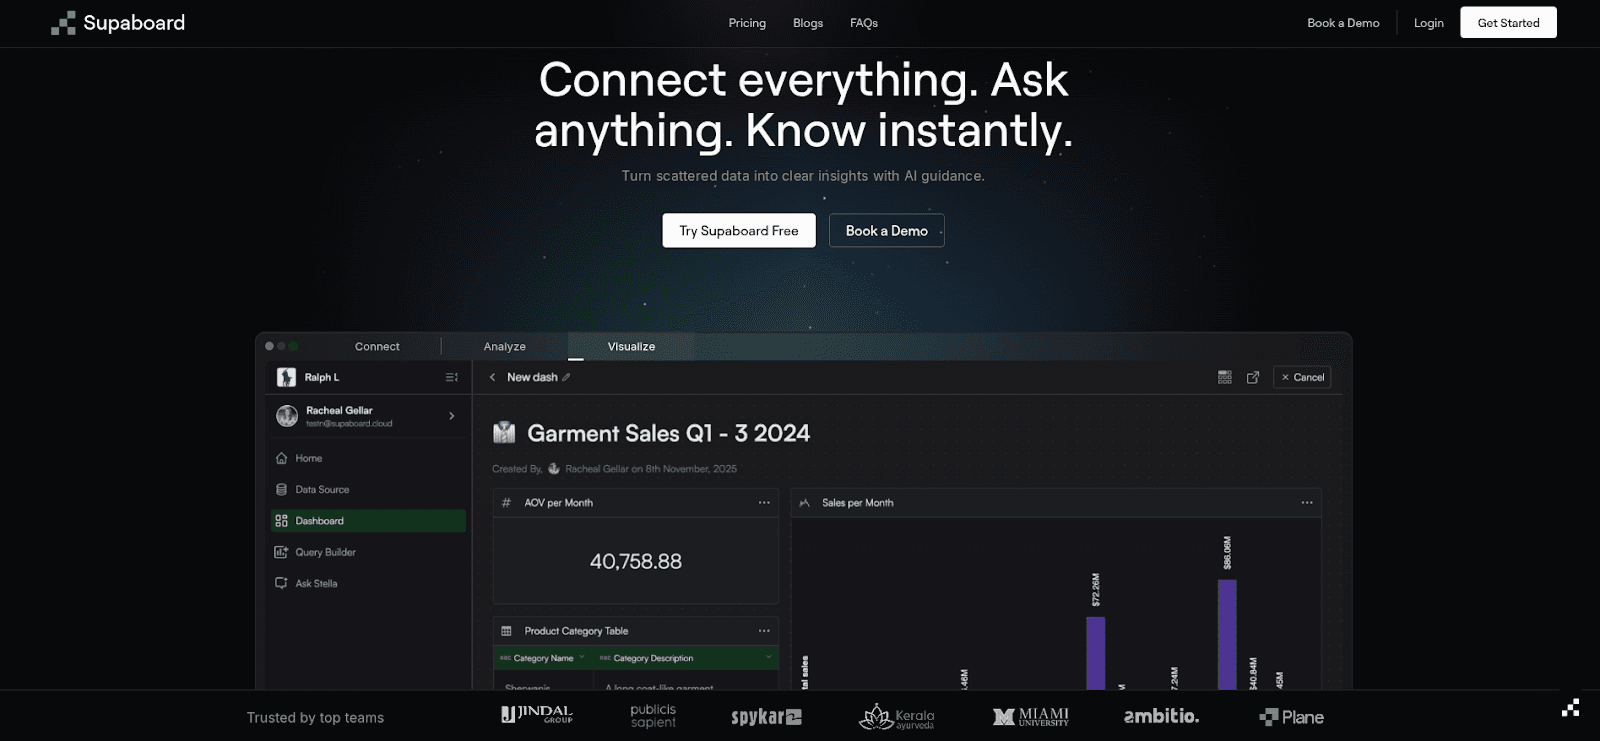Select the Ask Stella label in sidebar

click(316, 583)
